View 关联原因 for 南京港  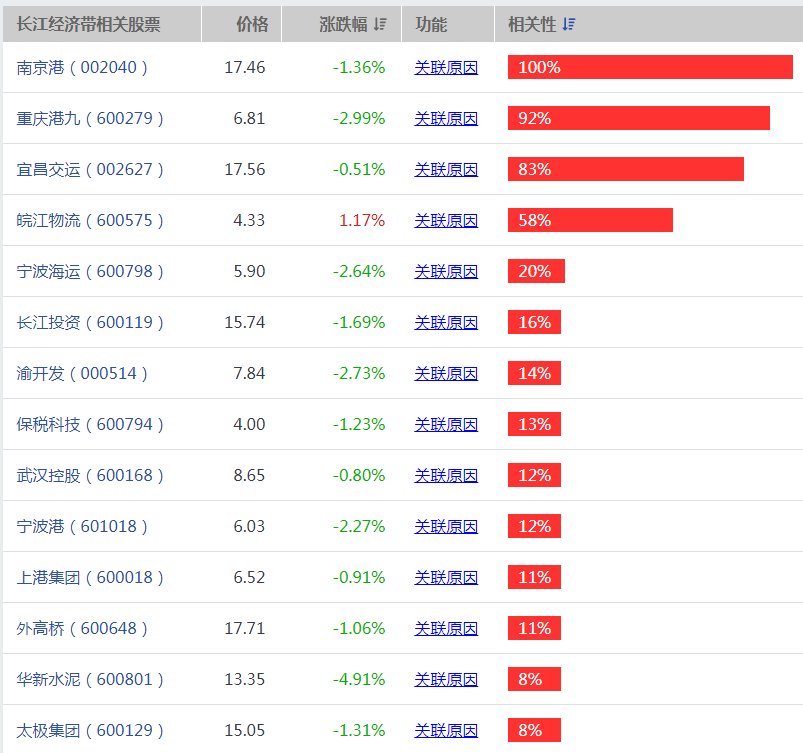pos(444,66)
